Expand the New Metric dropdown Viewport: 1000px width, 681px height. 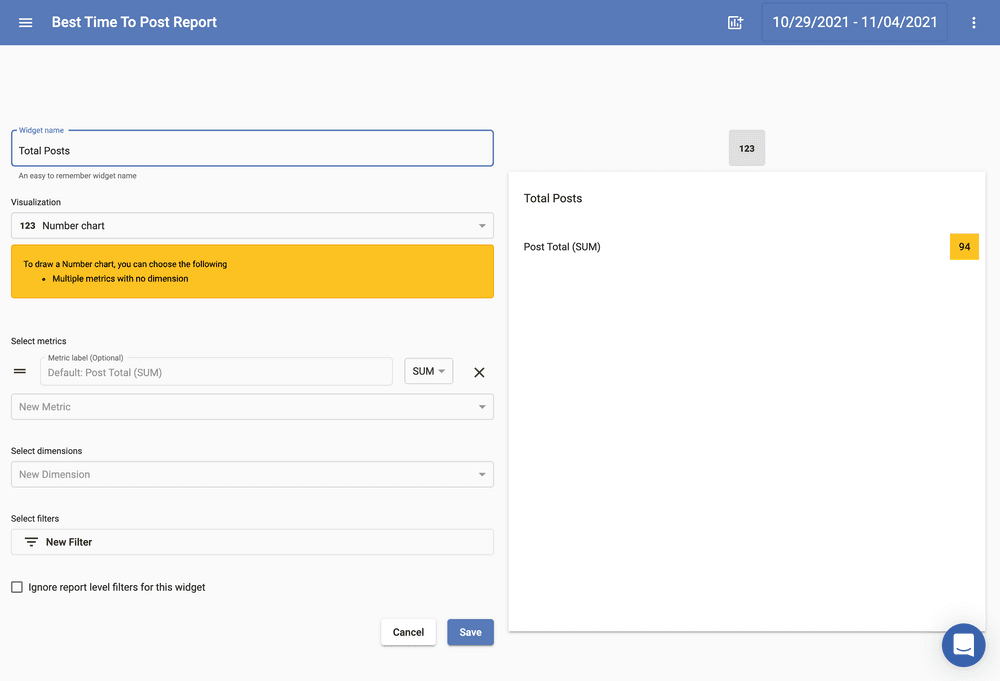pos(252,407)
